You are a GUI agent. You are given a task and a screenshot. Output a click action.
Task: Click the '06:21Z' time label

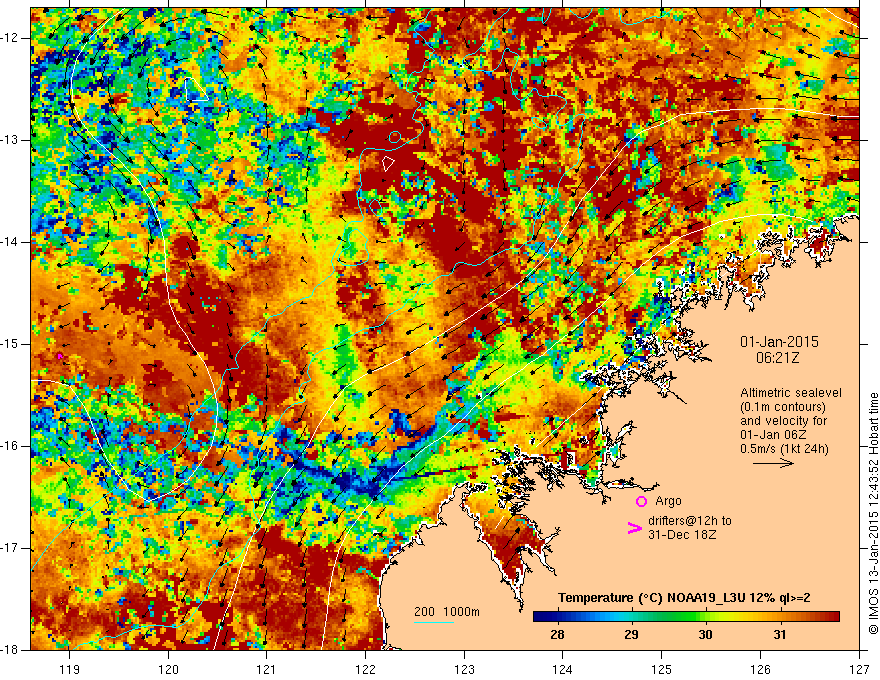(777, 357)
